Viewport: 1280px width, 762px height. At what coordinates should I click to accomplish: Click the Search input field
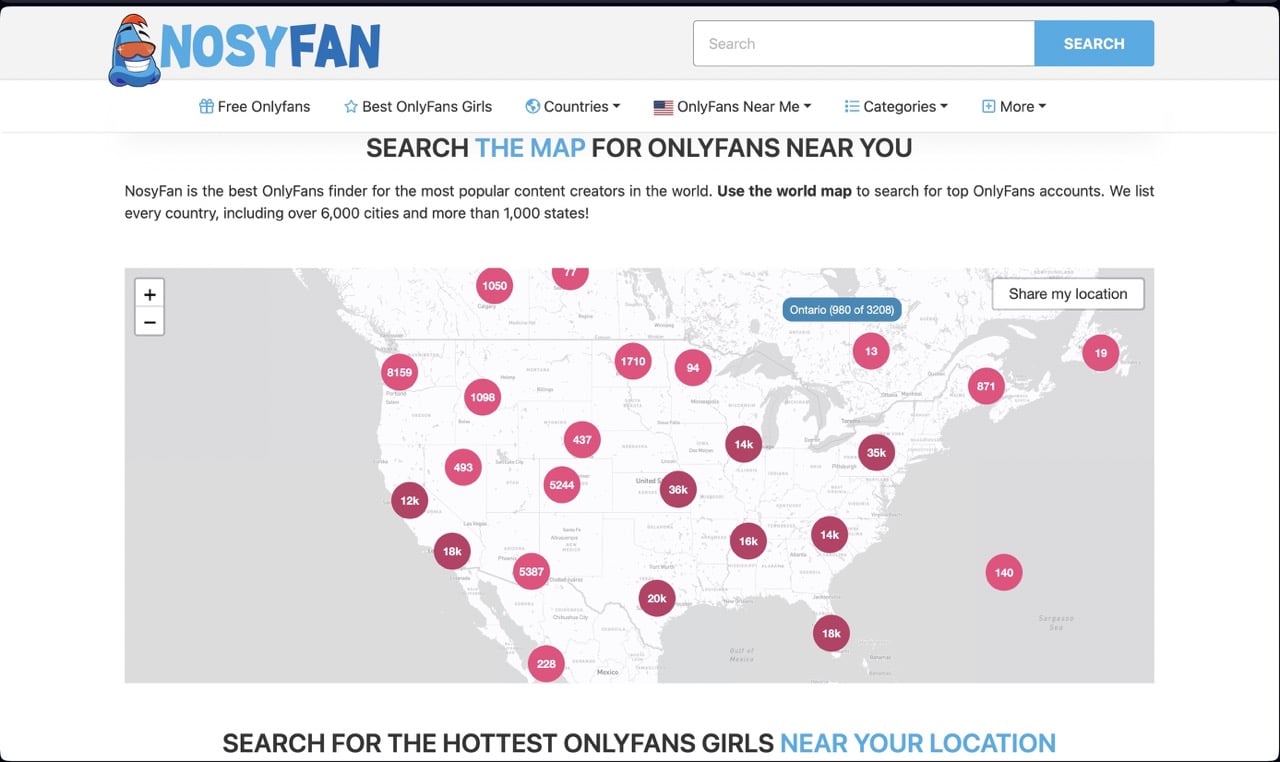click(x=864, y=43)
